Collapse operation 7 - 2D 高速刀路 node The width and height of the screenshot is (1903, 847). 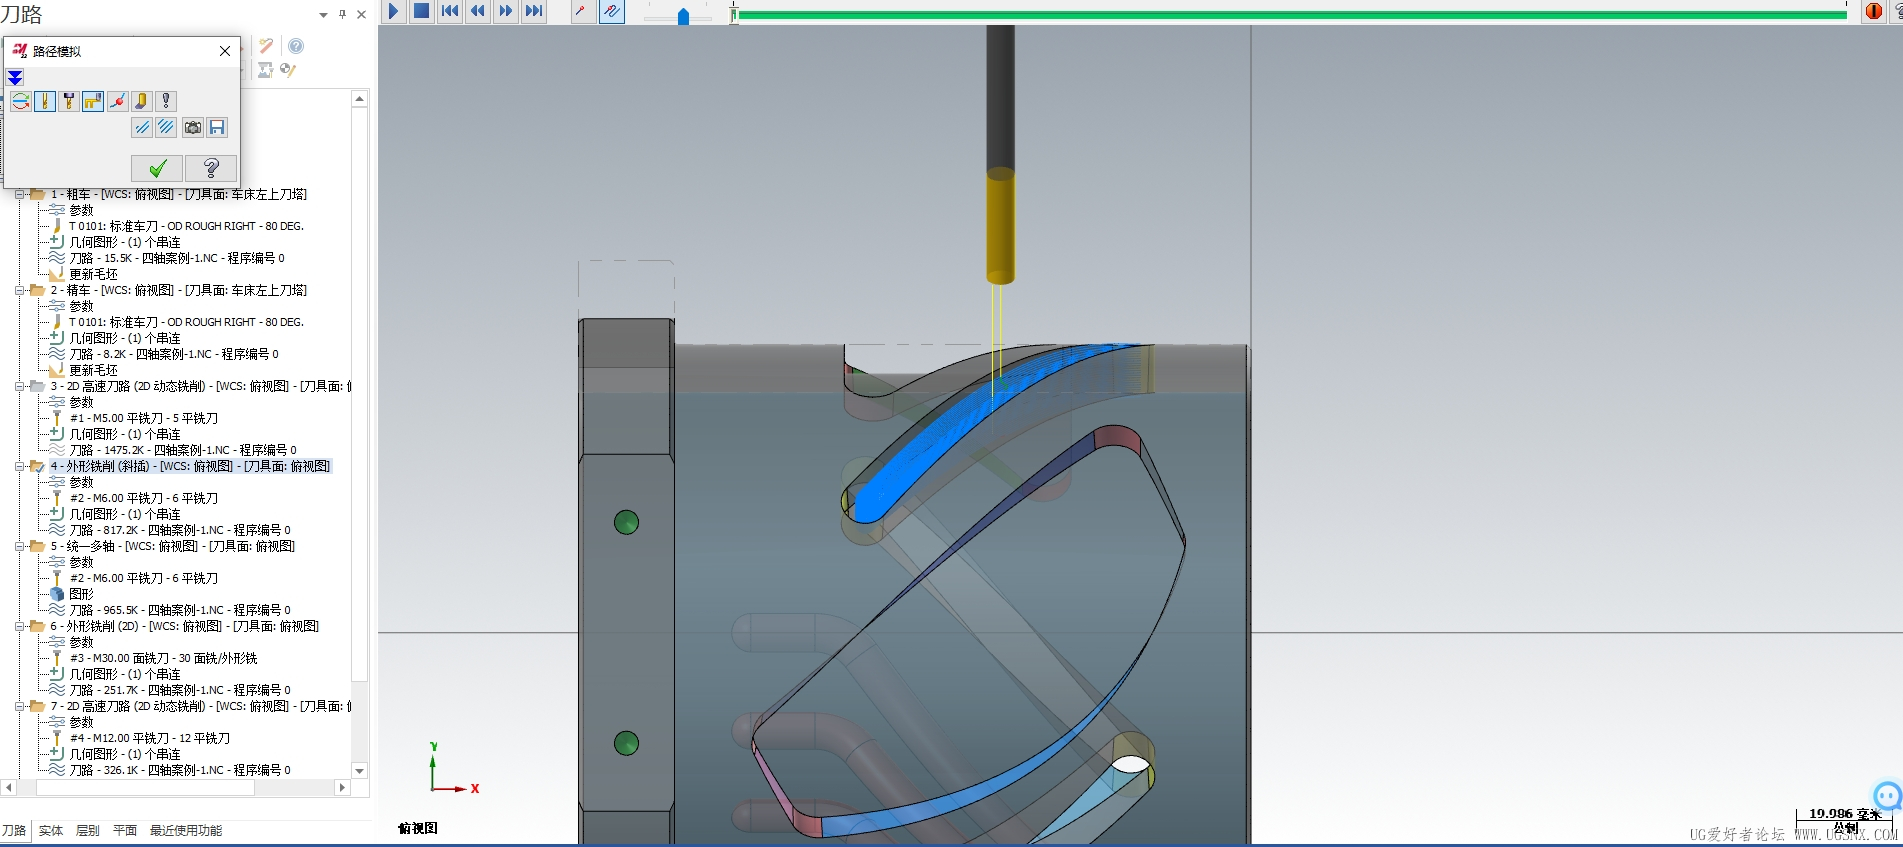19,706
